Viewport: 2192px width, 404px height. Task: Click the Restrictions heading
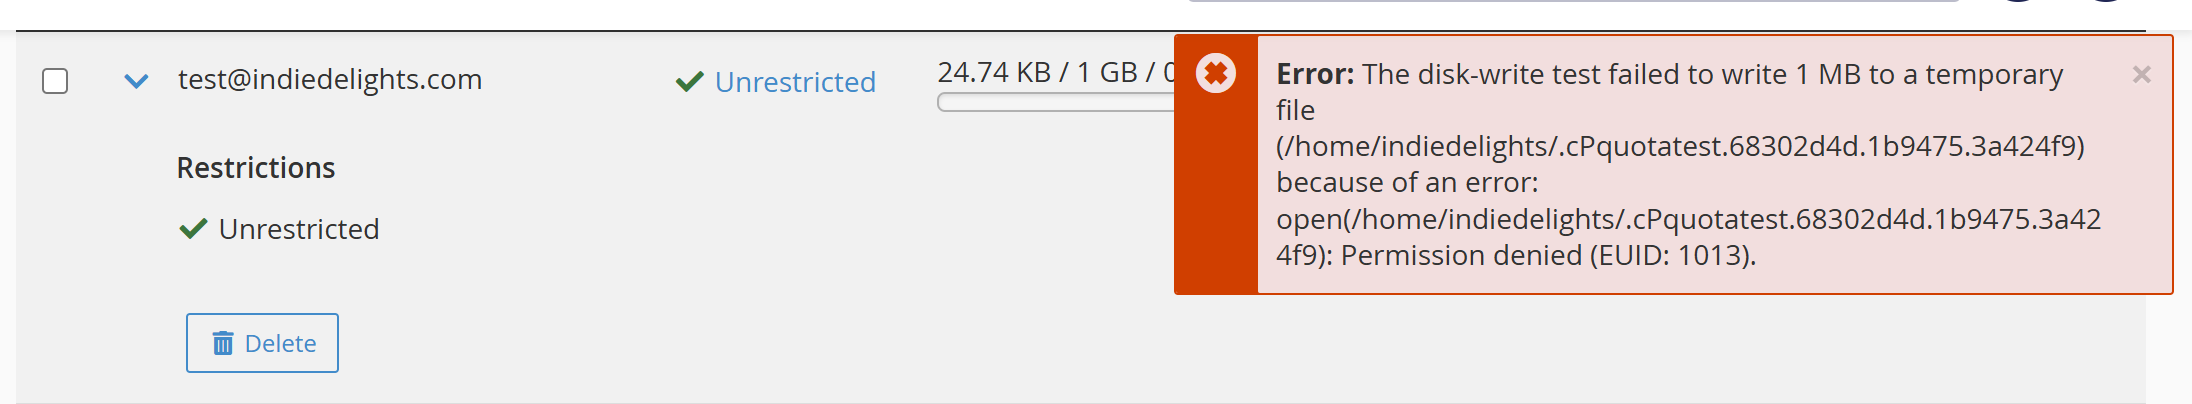pos(256,167)
